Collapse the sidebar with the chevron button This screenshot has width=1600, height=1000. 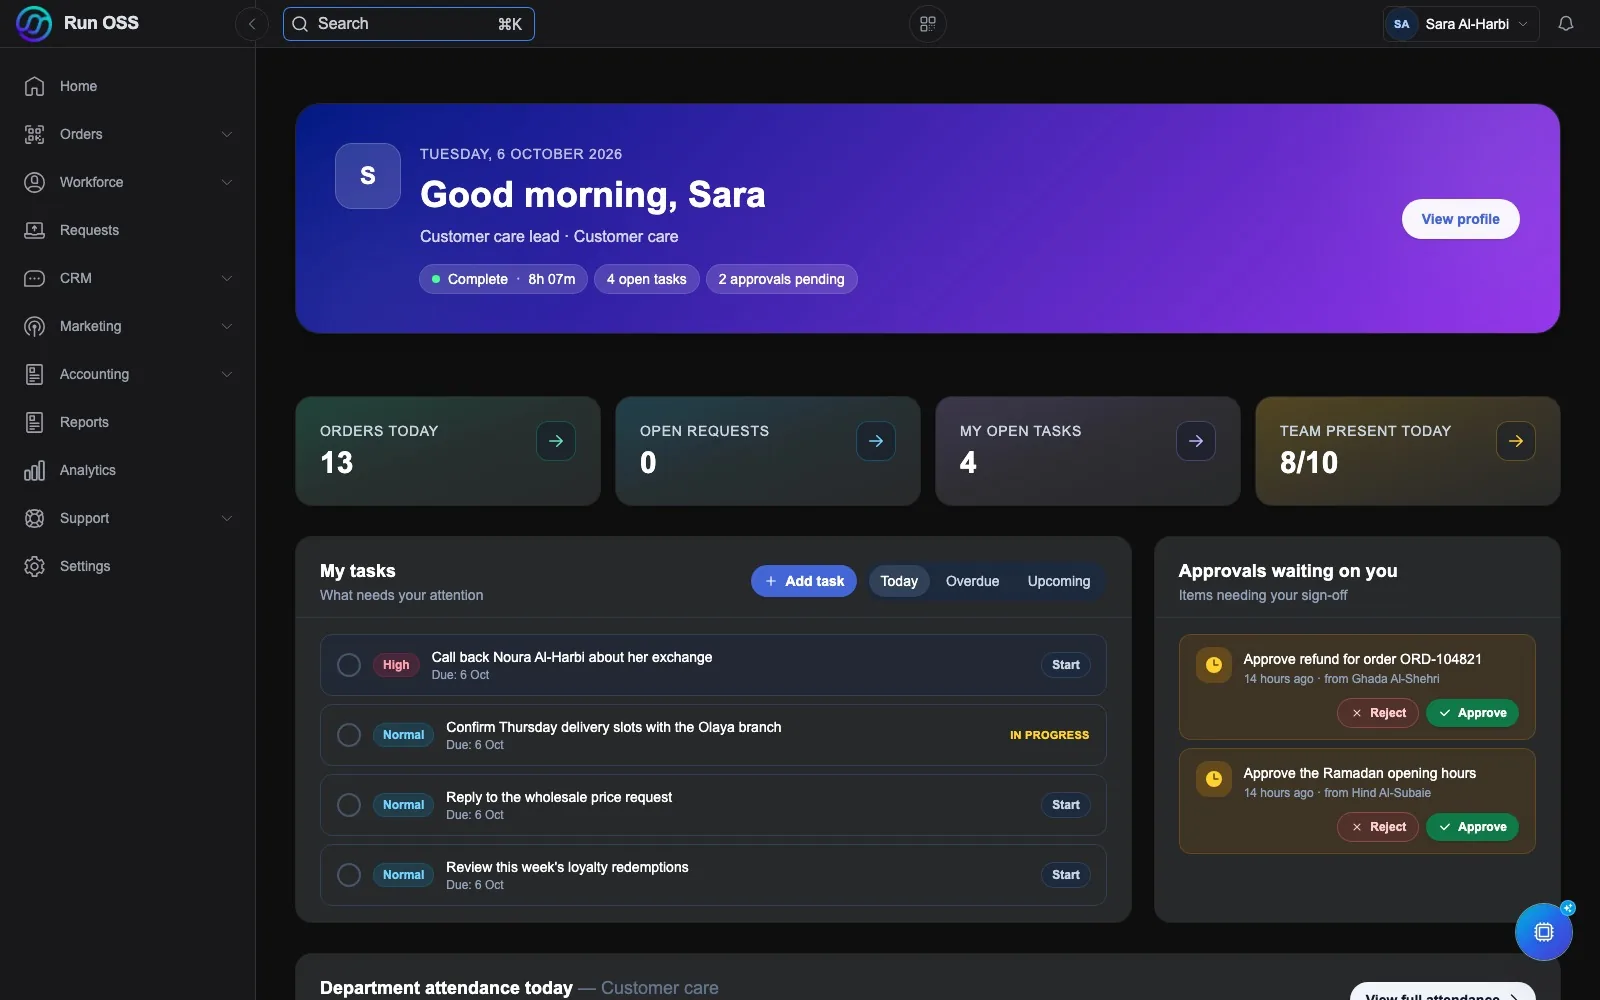tap(252, 24)
